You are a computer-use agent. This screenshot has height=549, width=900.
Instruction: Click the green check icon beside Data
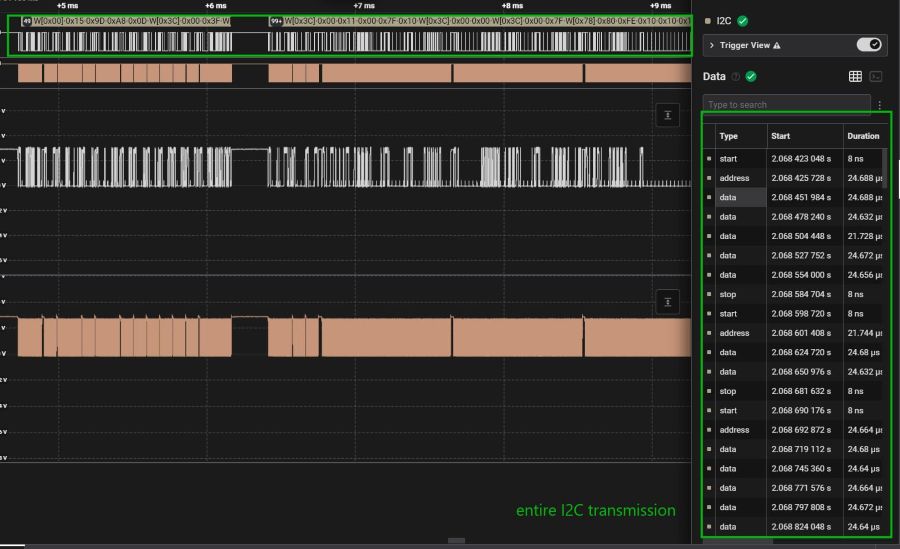[751, 76]
